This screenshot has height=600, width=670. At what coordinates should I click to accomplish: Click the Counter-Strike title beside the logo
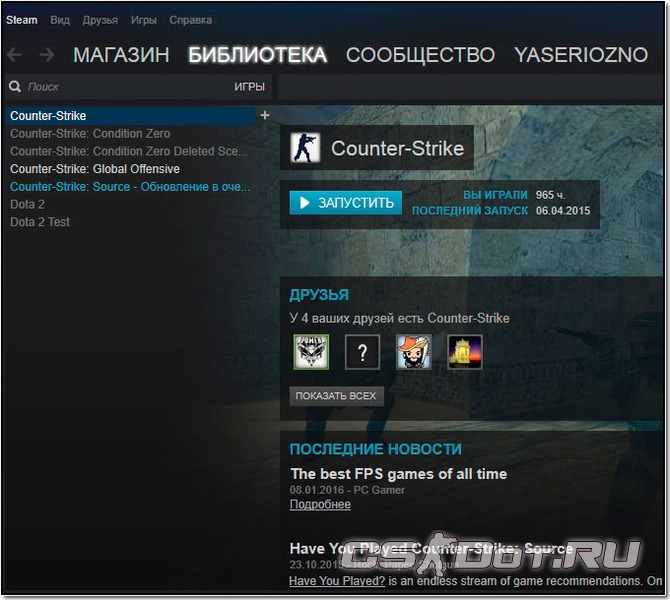coord(397,148)
